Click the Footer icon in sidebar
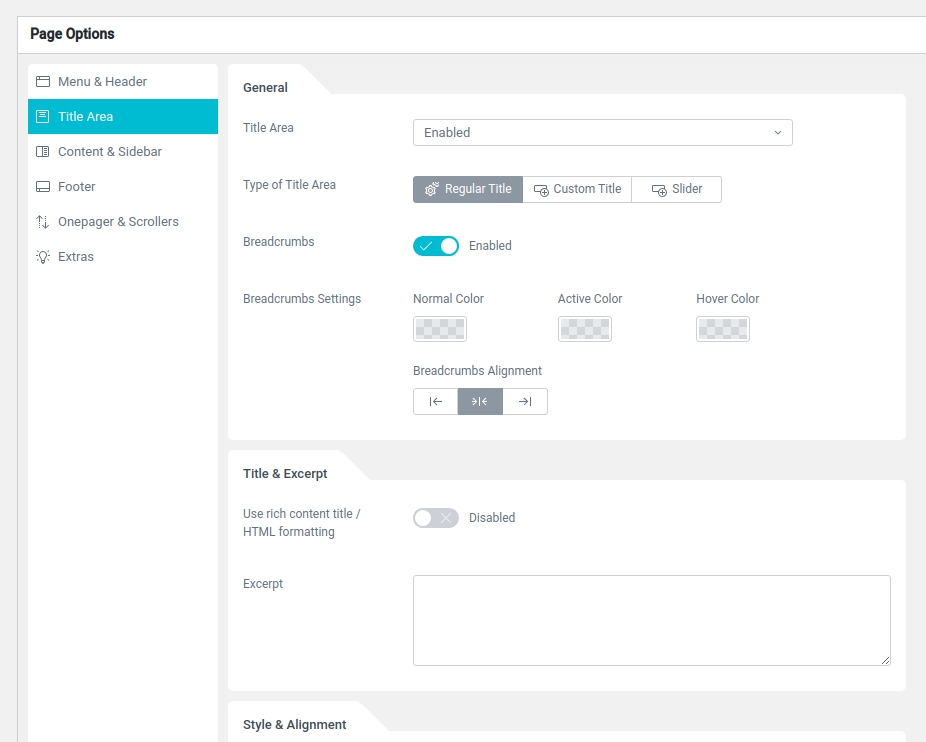The image size is (926, 742). tap(43, 187)
